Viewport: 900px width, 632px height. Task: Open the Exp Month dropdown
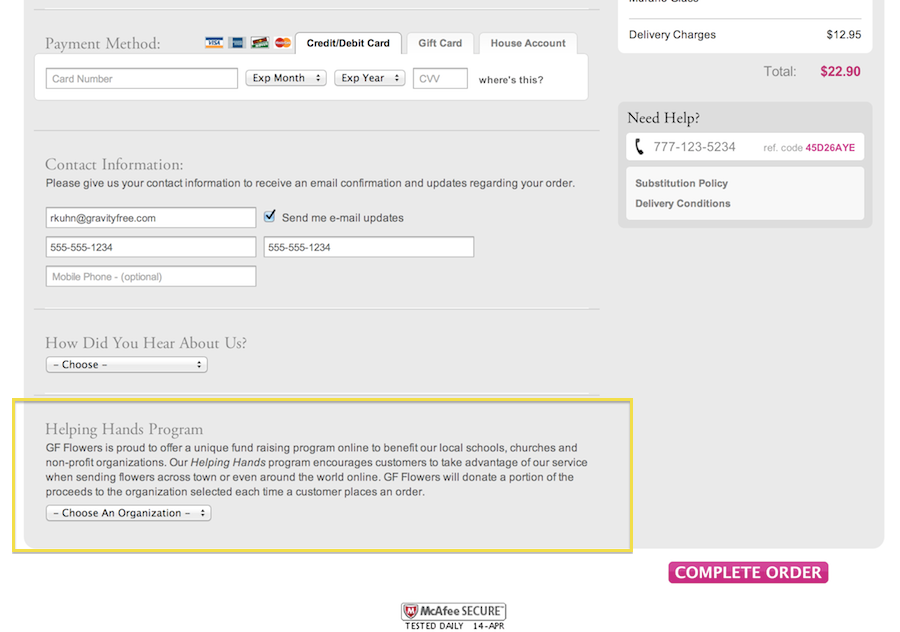(x=286, y=78)
